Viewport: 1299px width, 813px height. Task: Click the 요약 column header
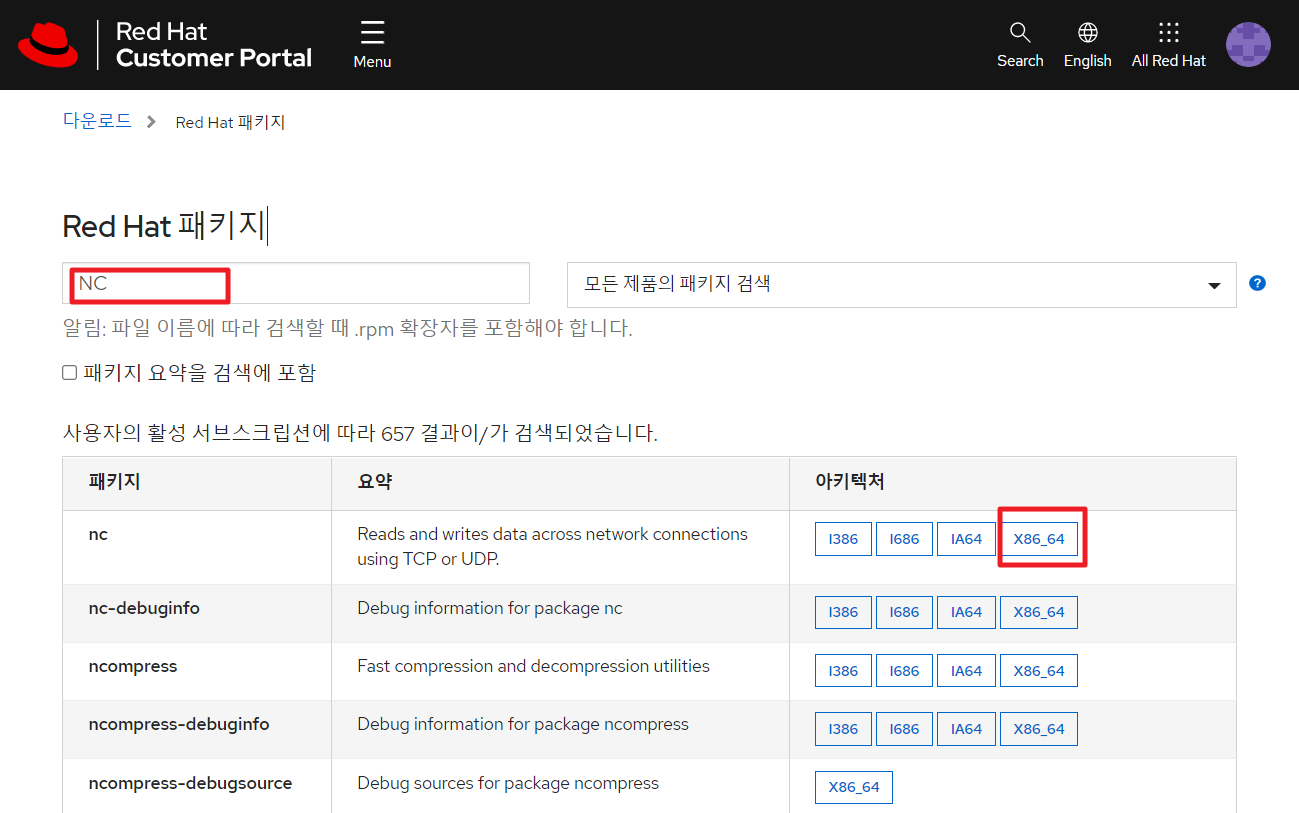374,482
